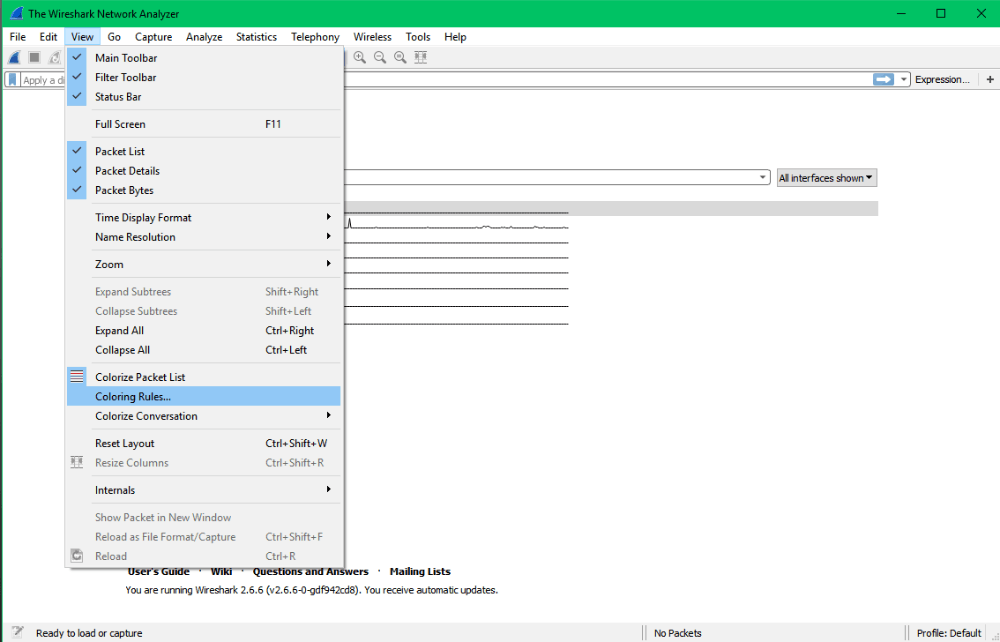
Task: Open the Capture menu
Action: (154, 37)
